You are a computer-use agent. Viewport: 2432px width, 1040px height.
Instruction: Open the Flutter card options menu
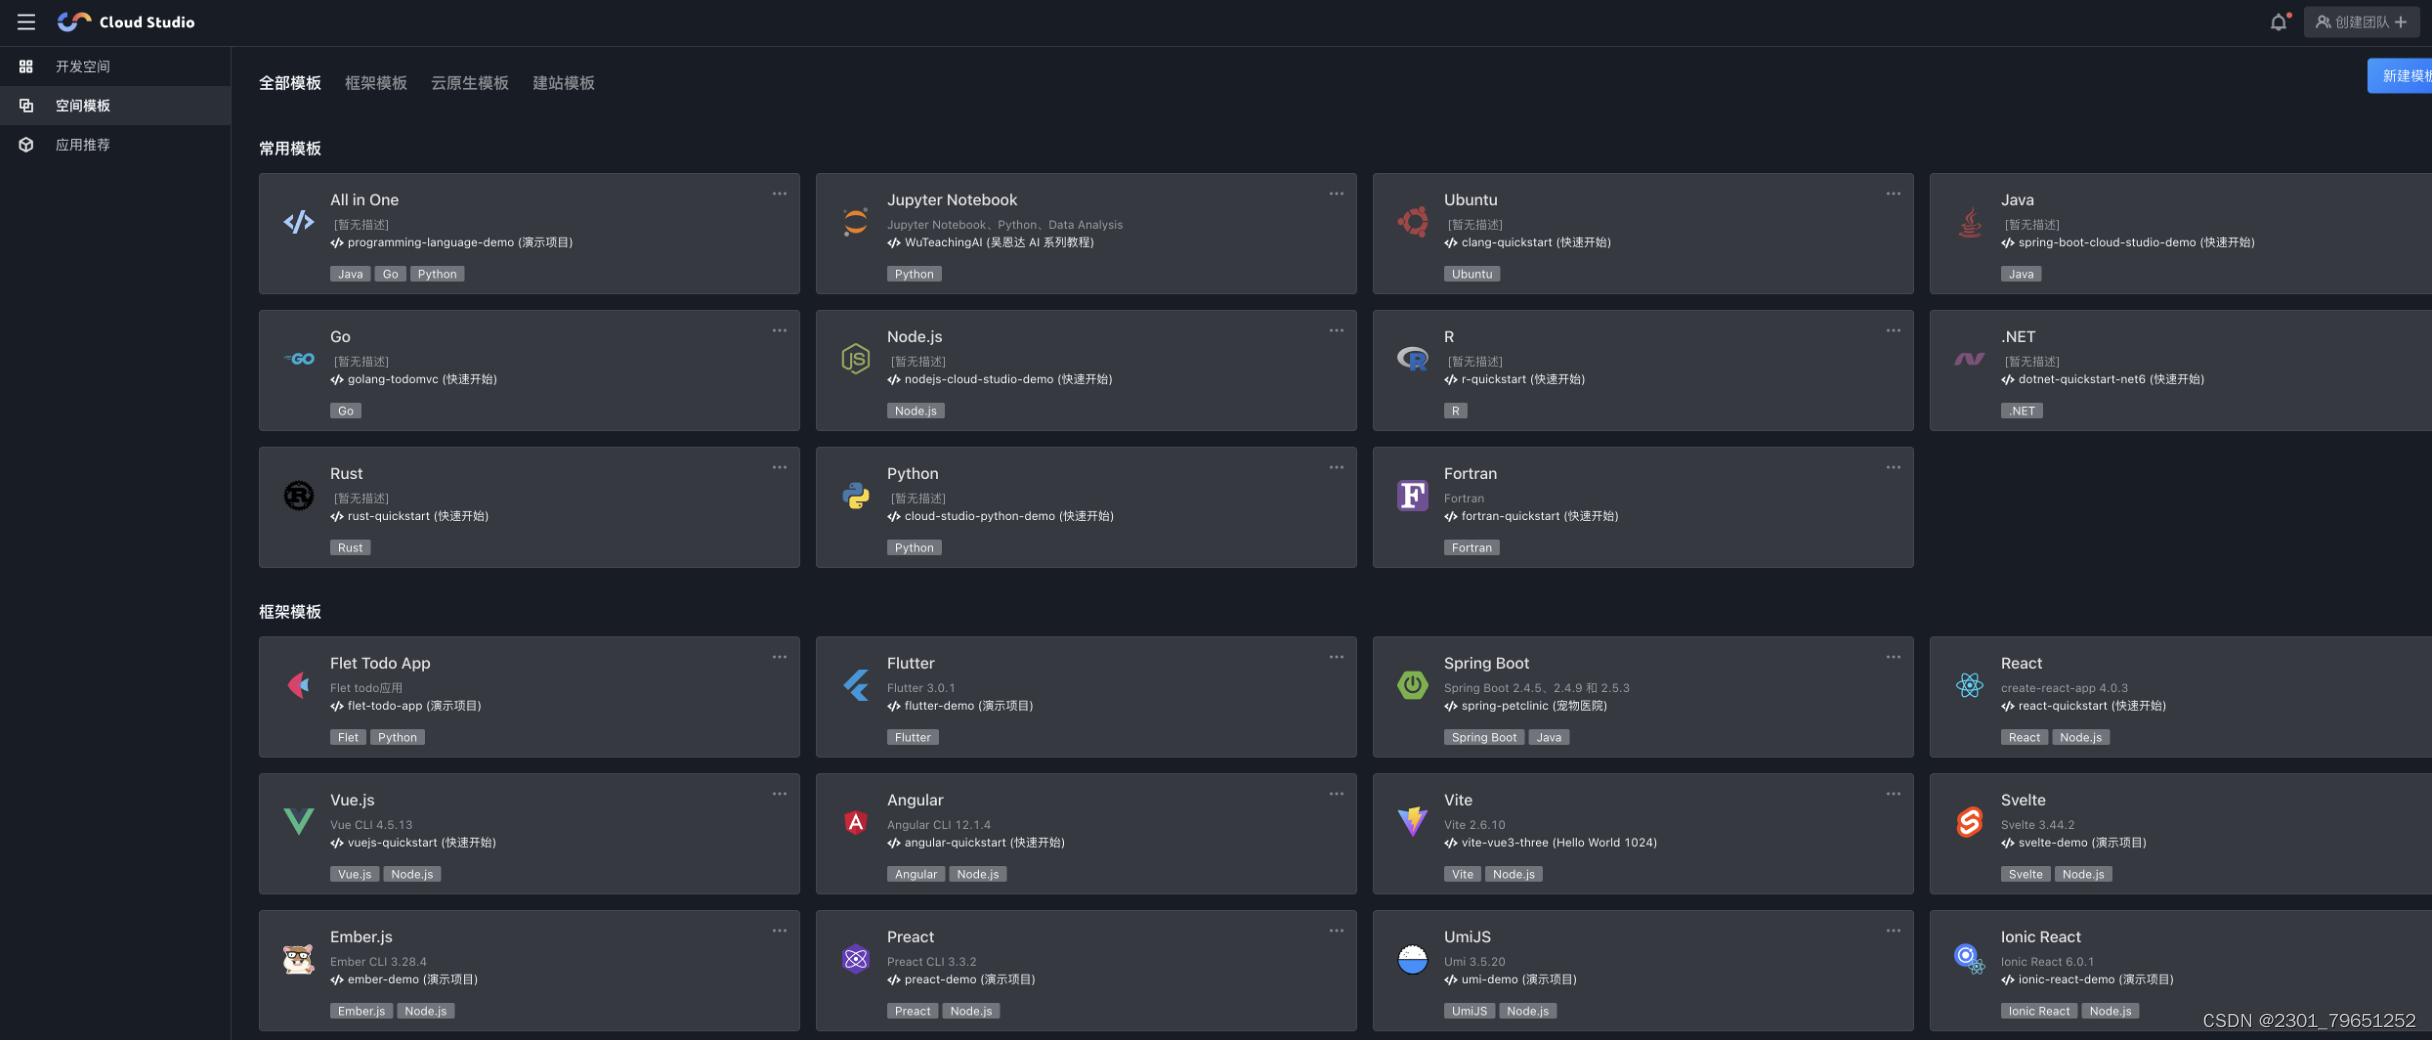(x=1336, y=657)
